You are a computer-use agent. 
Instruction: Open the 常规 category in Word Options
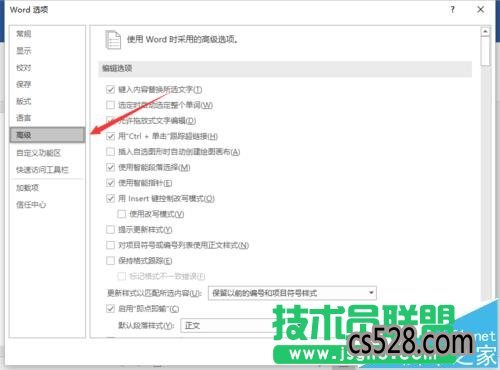(24, 34)
